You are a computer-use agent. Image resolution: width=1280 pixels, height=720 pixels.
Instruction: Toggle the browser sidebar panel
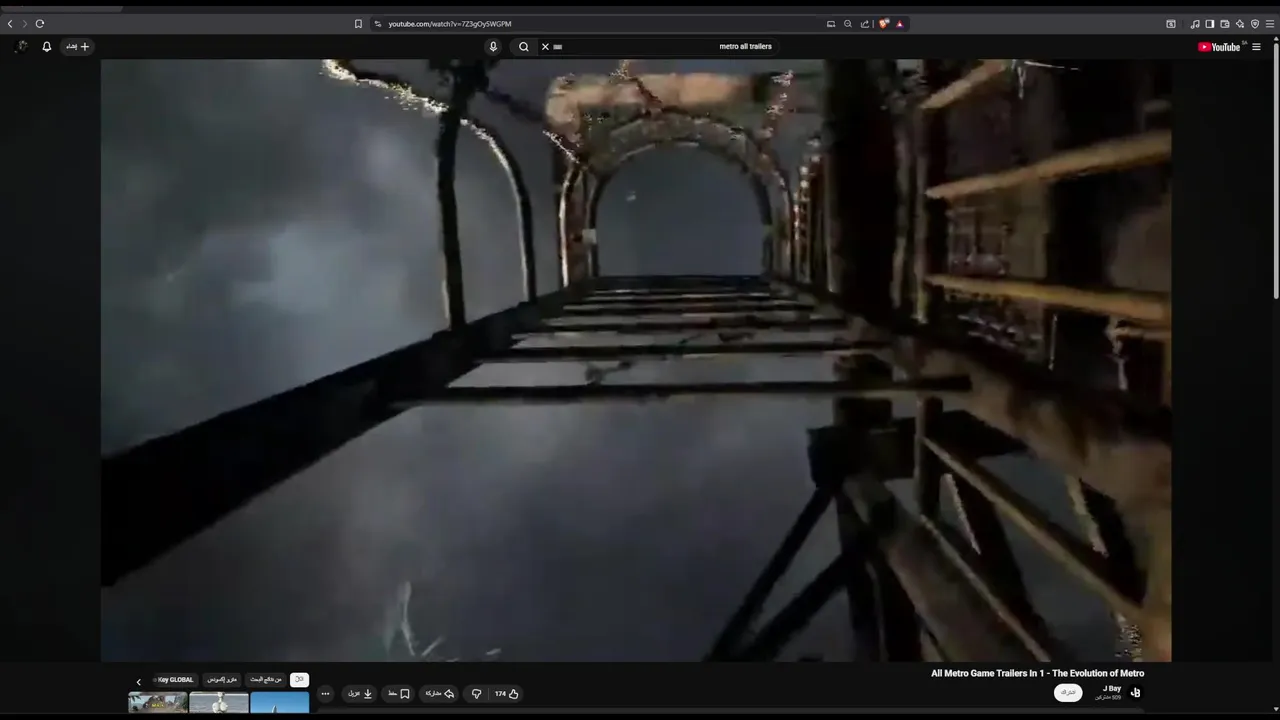point(1209,24)
